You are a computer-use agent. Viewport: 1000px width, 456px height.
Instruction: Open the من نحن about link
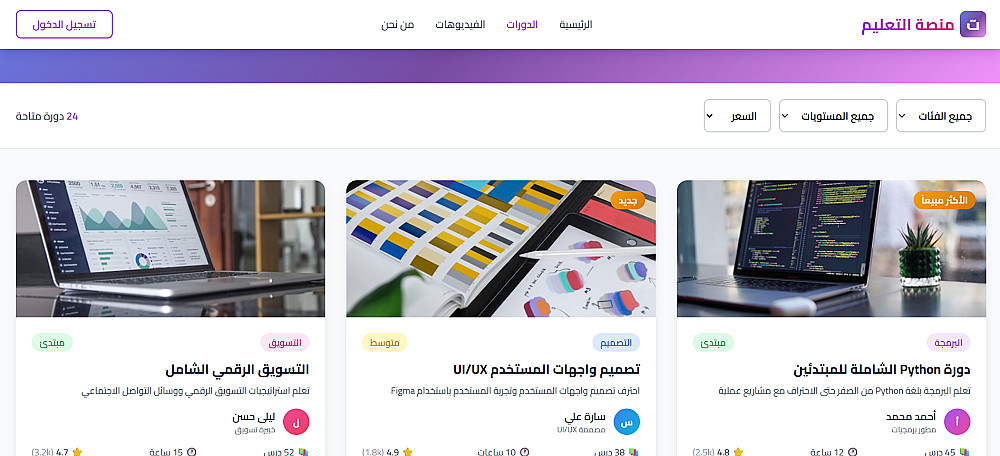coord(398,25)
